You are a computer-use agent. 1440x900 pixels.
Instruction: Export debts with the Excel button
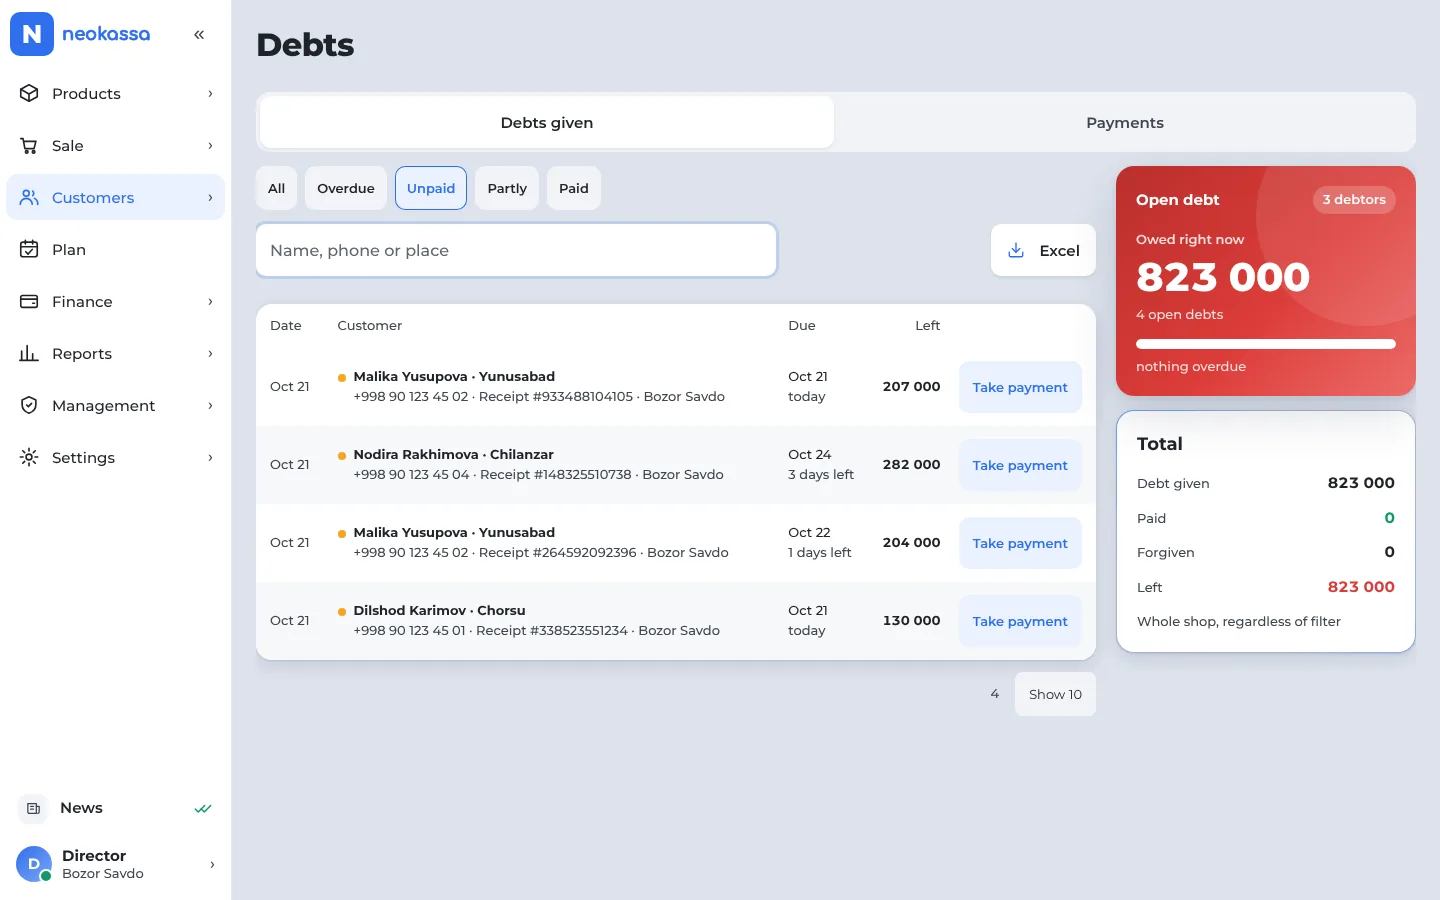point(1043,250)
